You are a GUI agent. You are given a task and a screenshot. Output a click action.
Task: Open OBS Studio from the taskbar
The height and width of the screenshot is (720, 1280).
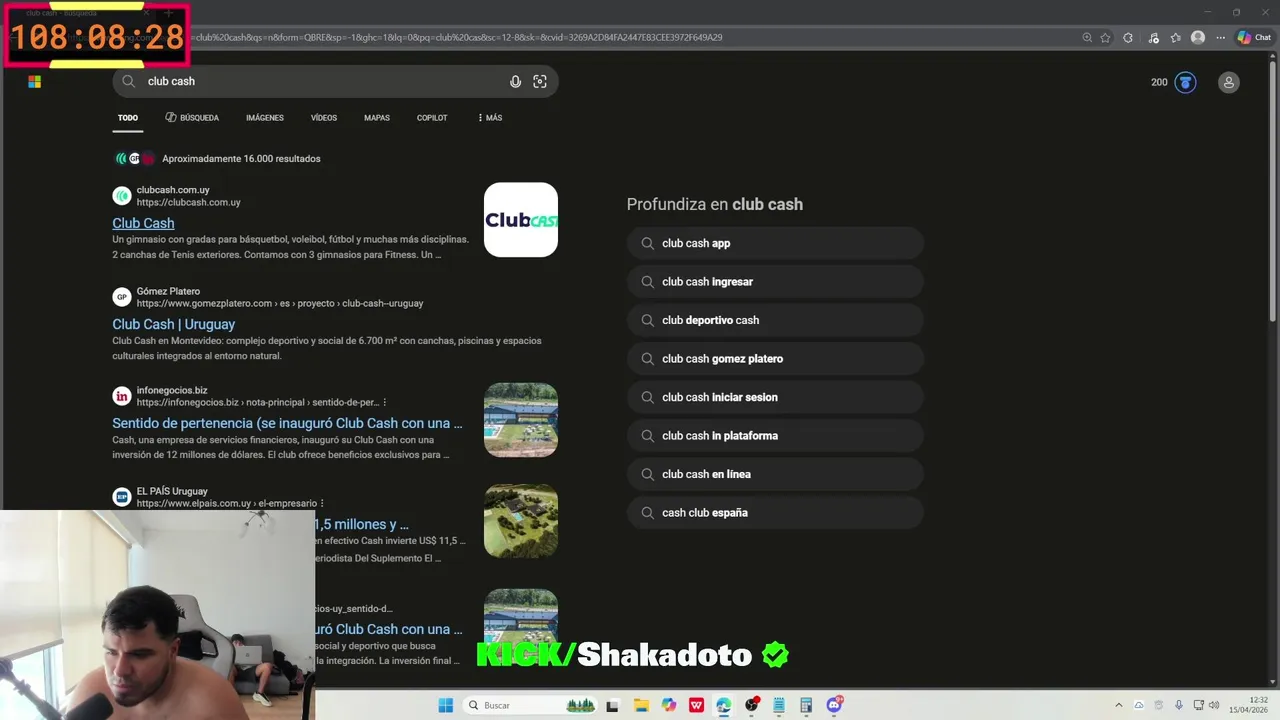751,705
